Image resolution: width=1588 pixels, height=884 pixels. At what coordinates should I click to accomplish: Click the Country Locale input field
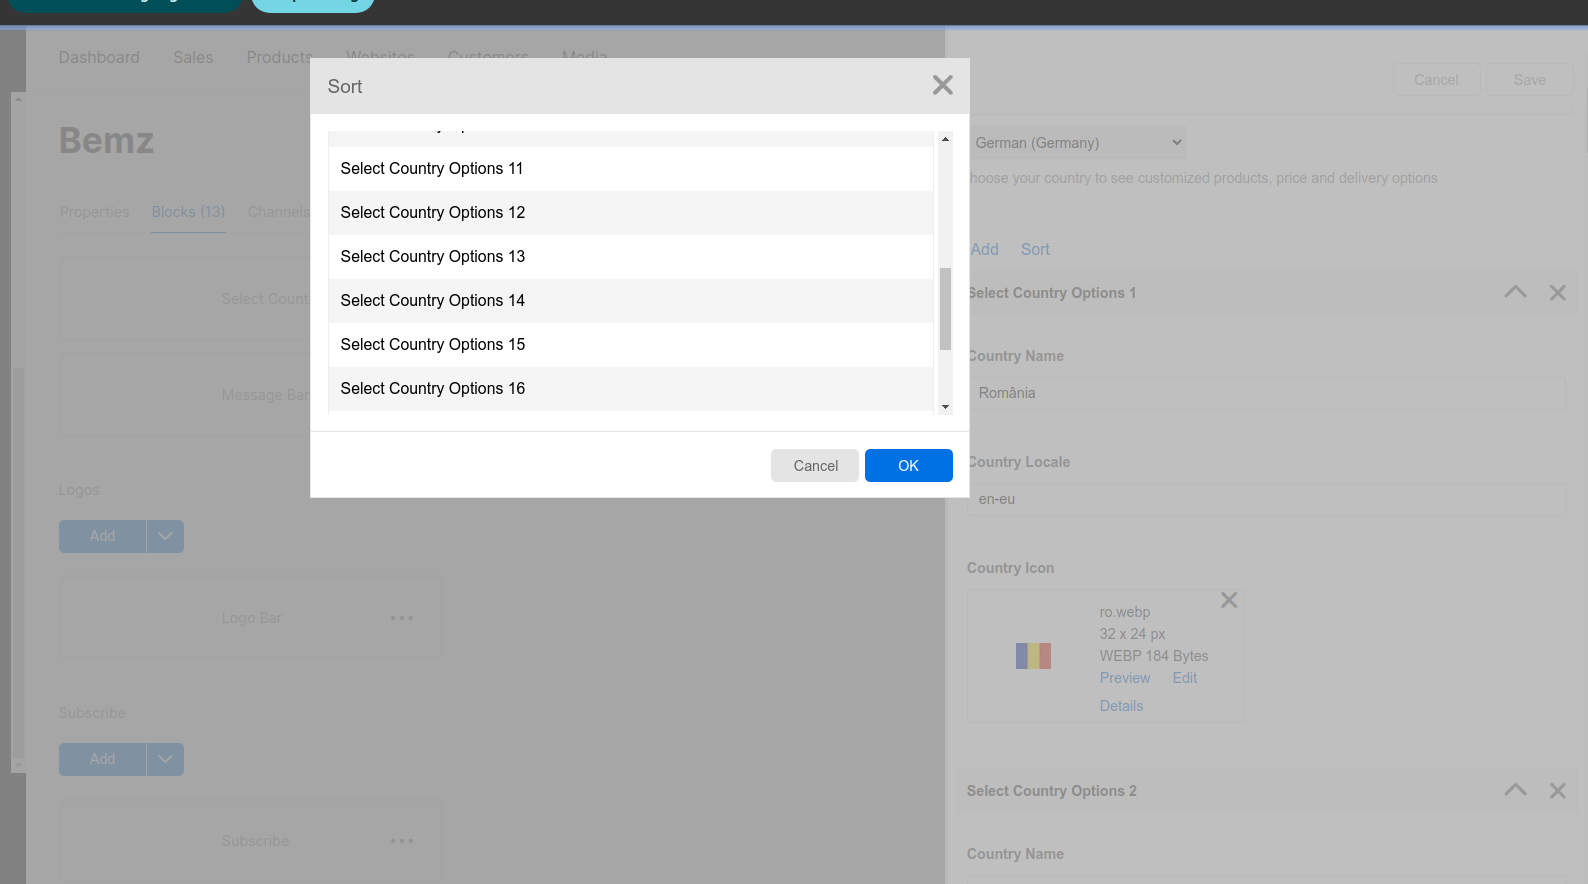(1265, 499)
